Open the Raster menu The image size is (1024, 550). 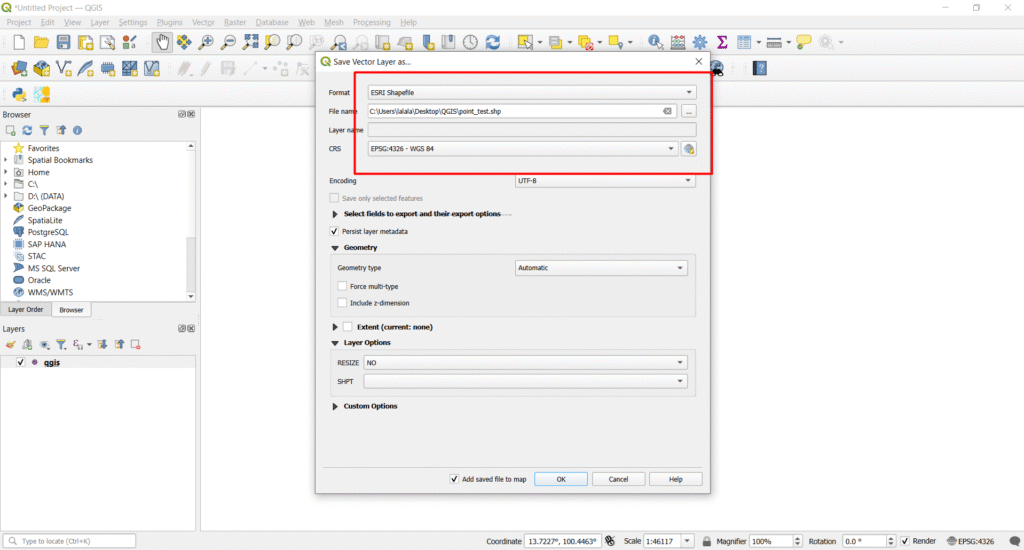pyautogui.click(x=235, y=22)
